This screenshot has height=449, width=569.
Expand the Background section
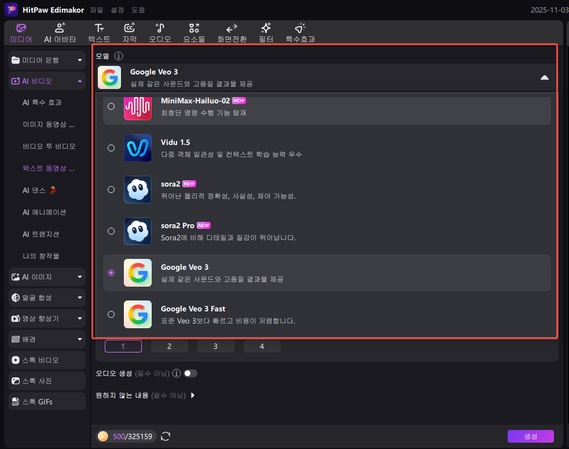pyautogui.click(x=80, y=339)
